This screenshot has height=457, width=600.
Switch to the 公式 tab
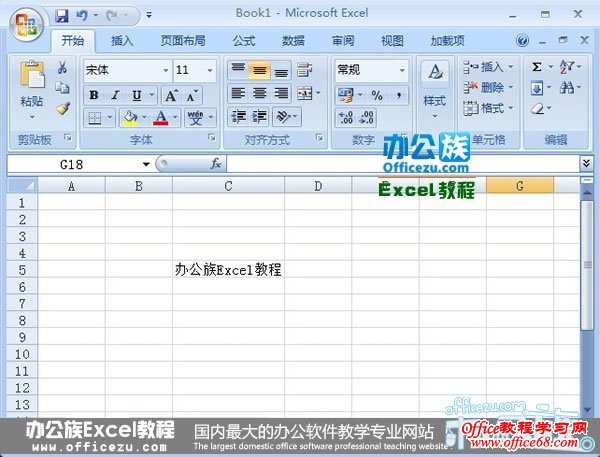[x=244, y=41]
